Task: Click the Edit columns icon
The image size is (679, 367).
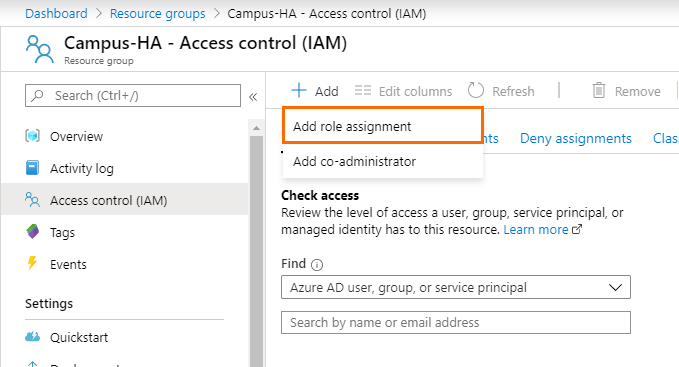Action: point(363,90)
